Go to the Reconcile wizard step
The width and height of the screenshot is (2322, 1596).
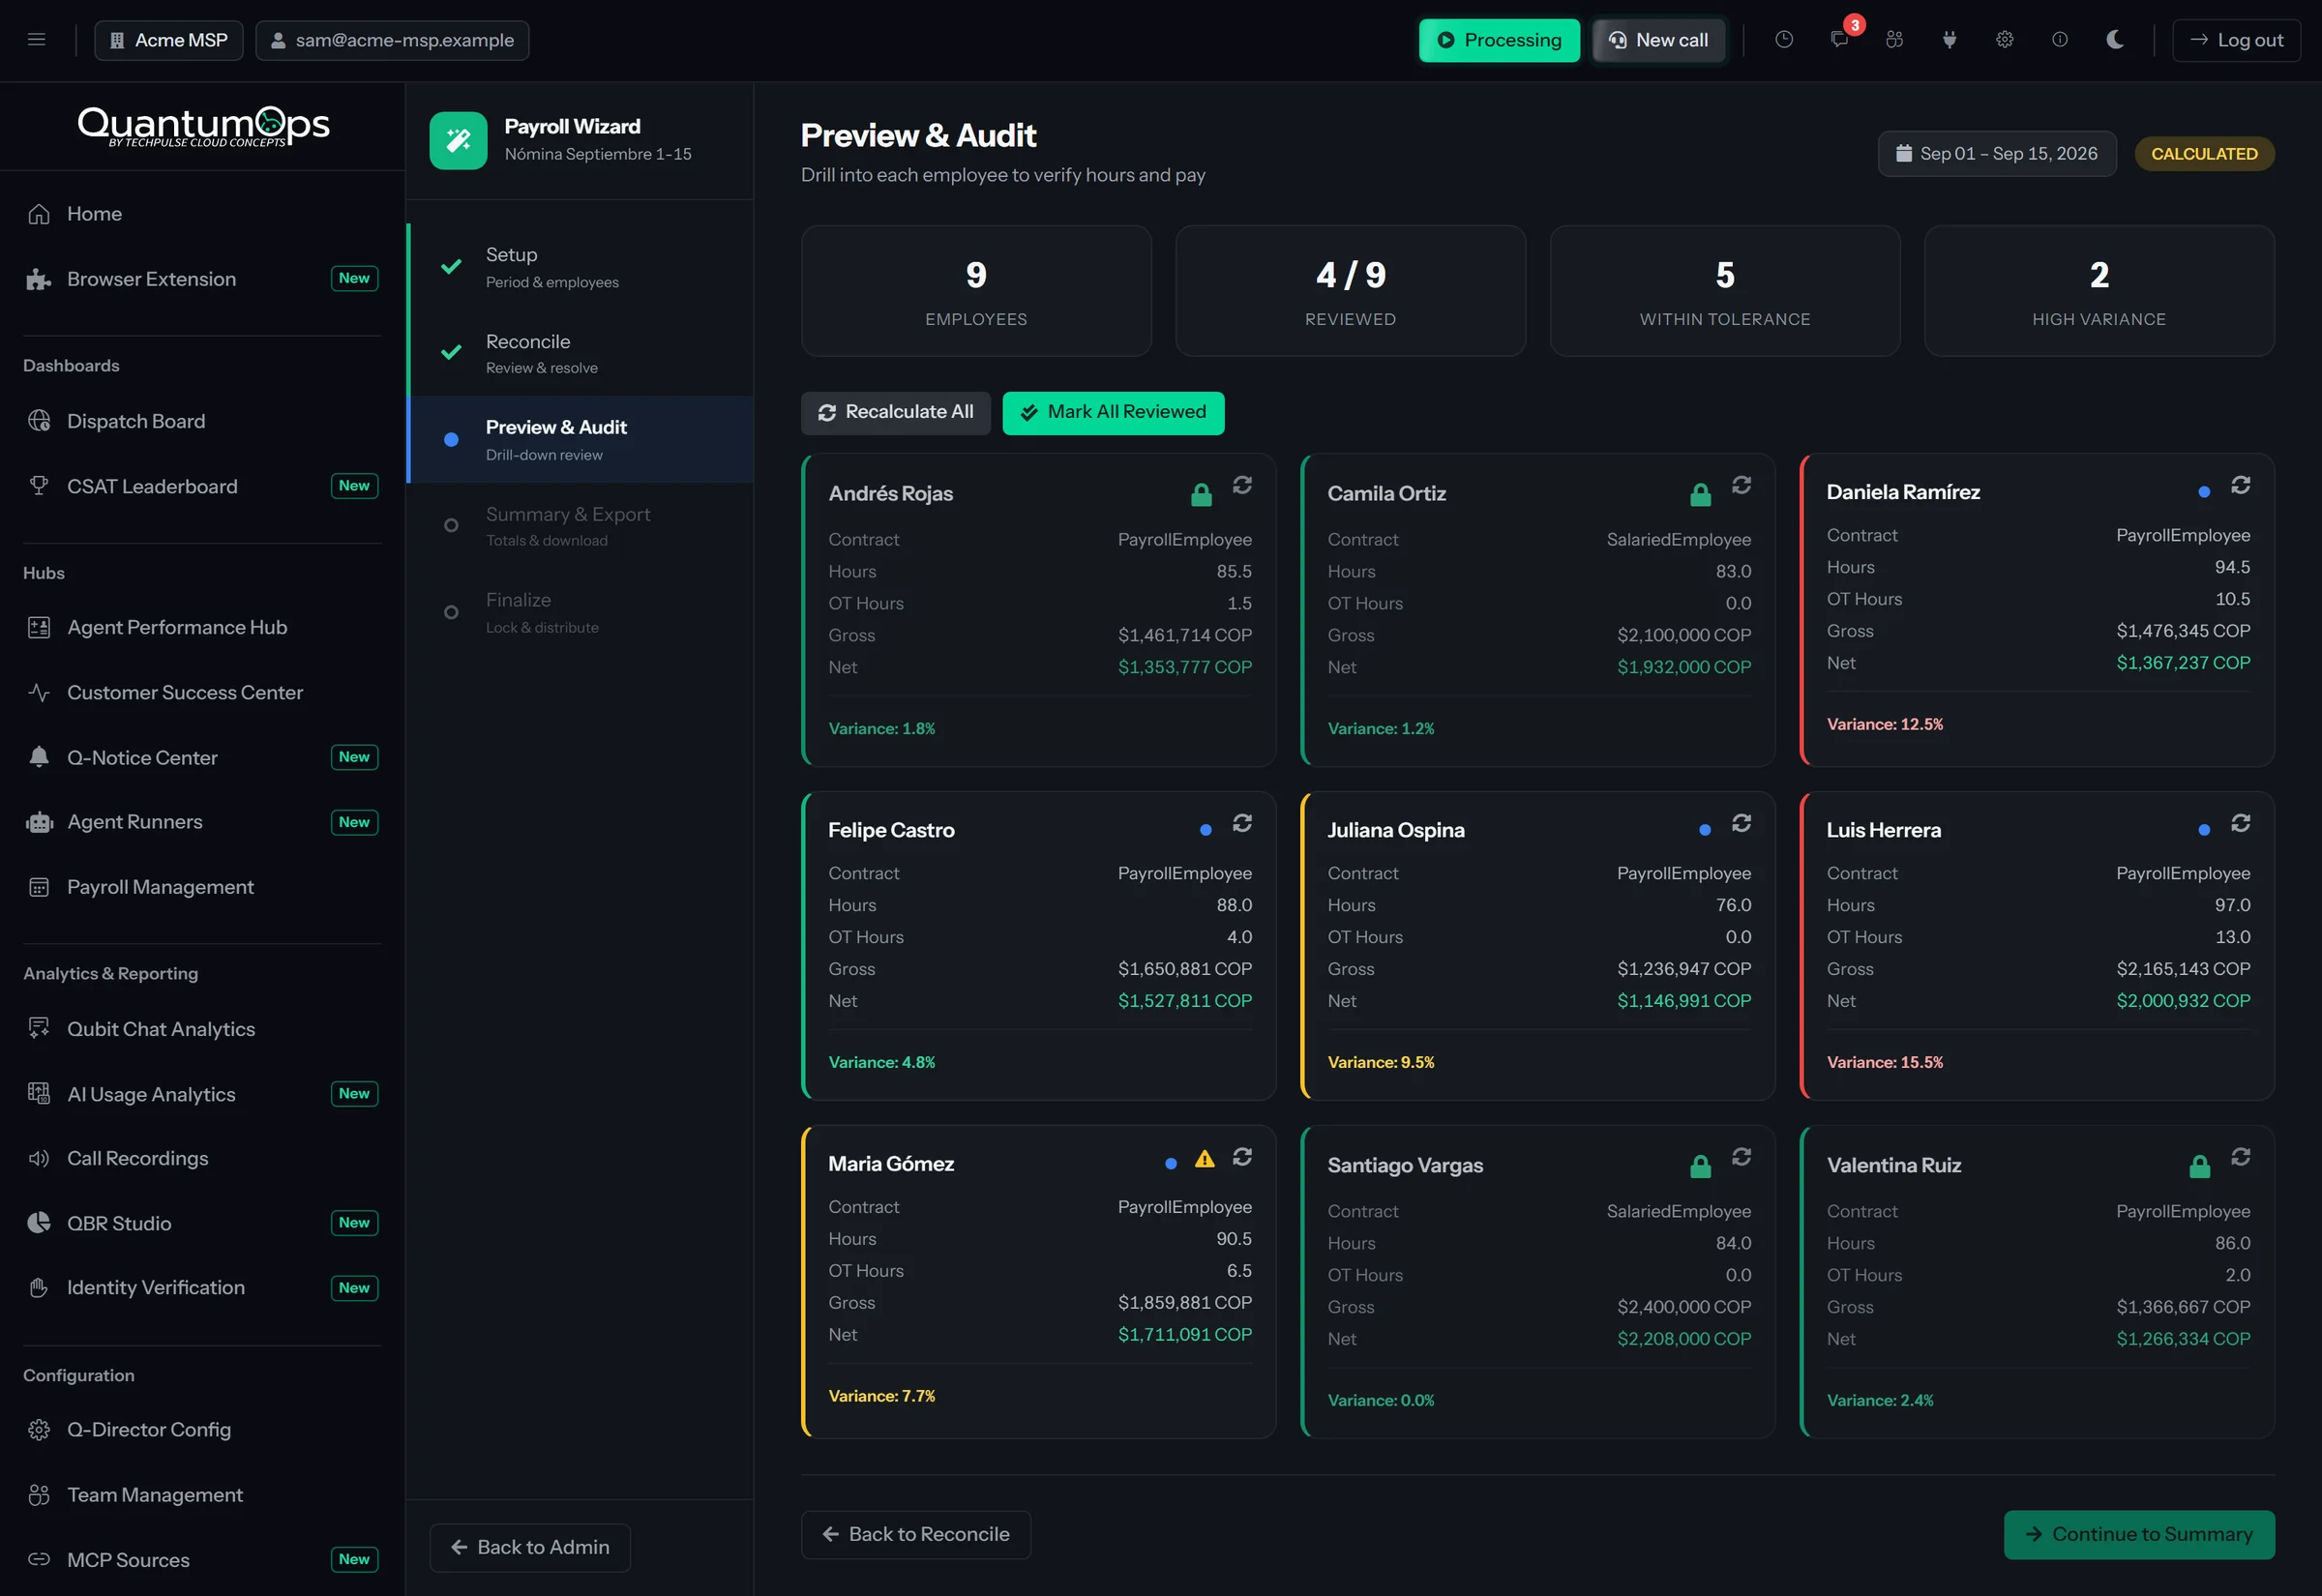point(580,353)
